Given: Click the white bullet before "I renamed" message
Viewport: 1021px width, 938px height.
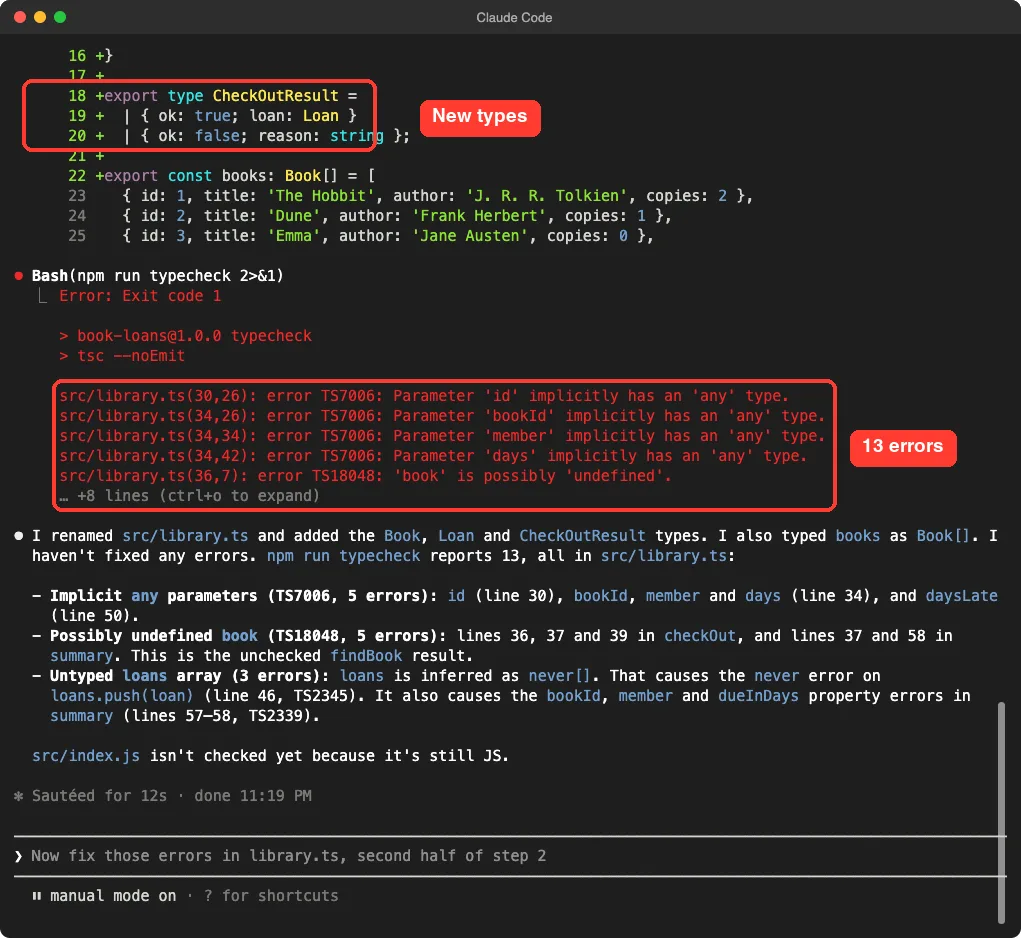Looking at the screenshot, I should [x=19, y=536].
